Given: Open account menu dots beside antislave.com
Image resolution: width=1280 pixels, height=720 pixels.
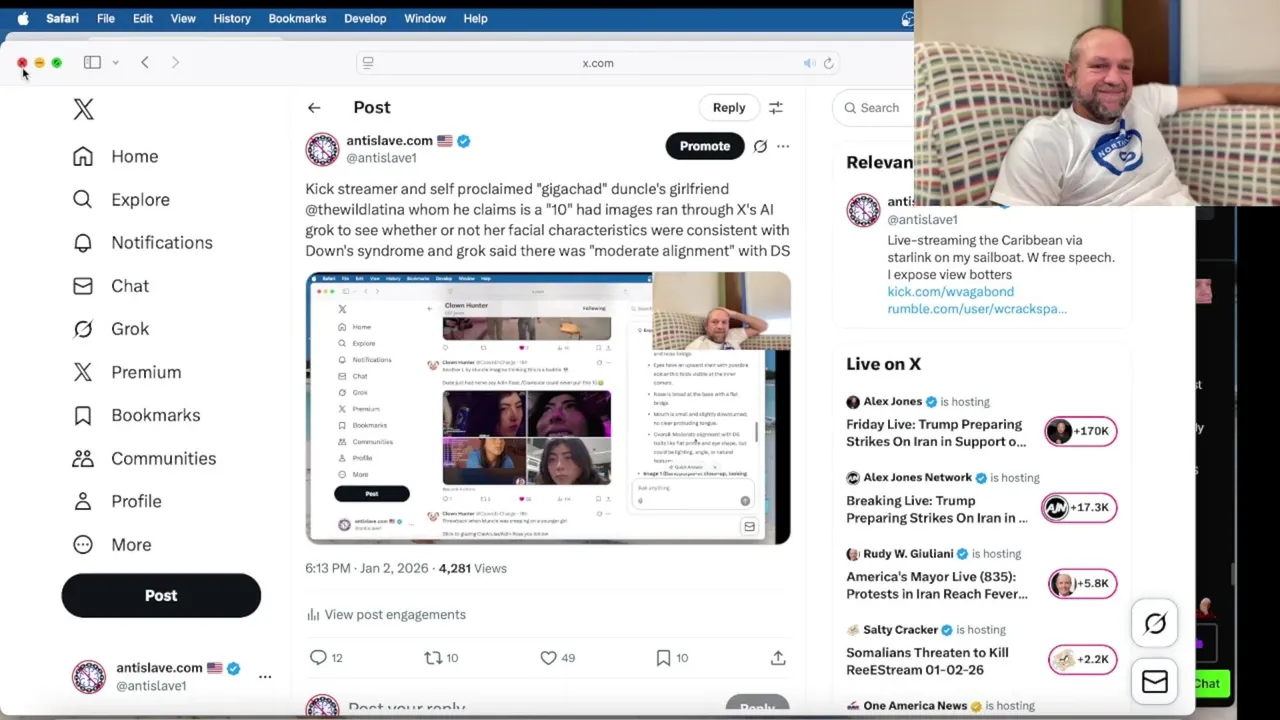Looking at the screenshot, I should [265, 677].
